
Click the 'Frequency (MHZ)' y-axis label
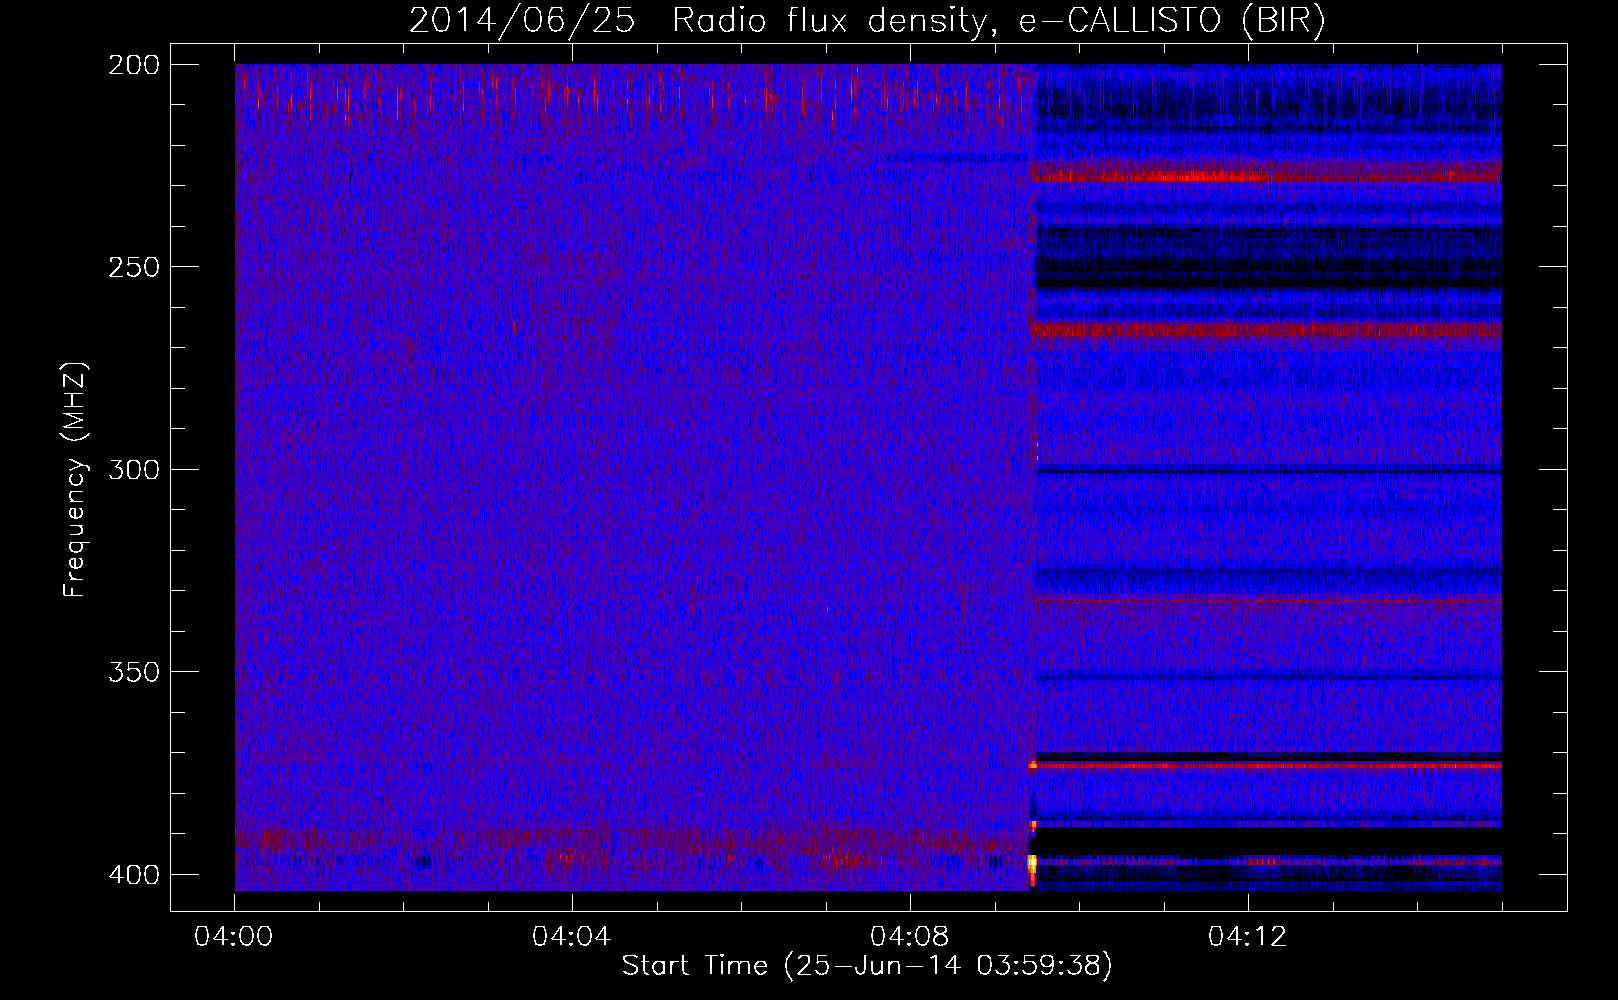pyautogui.click(x=75, y=479)
